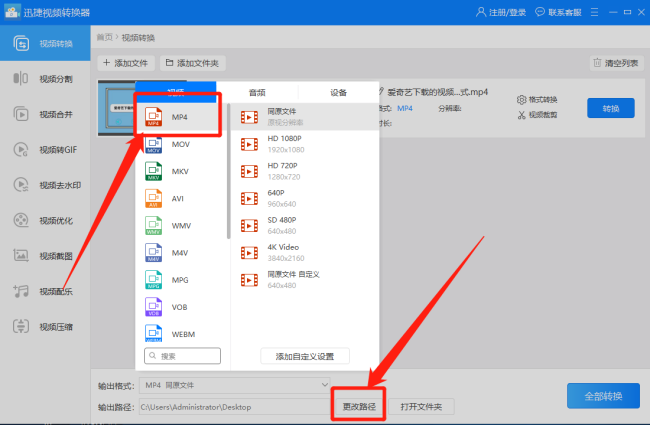Open 格式转换 settings for the file
Screen dimensions: 650x425
coord(537,100)
